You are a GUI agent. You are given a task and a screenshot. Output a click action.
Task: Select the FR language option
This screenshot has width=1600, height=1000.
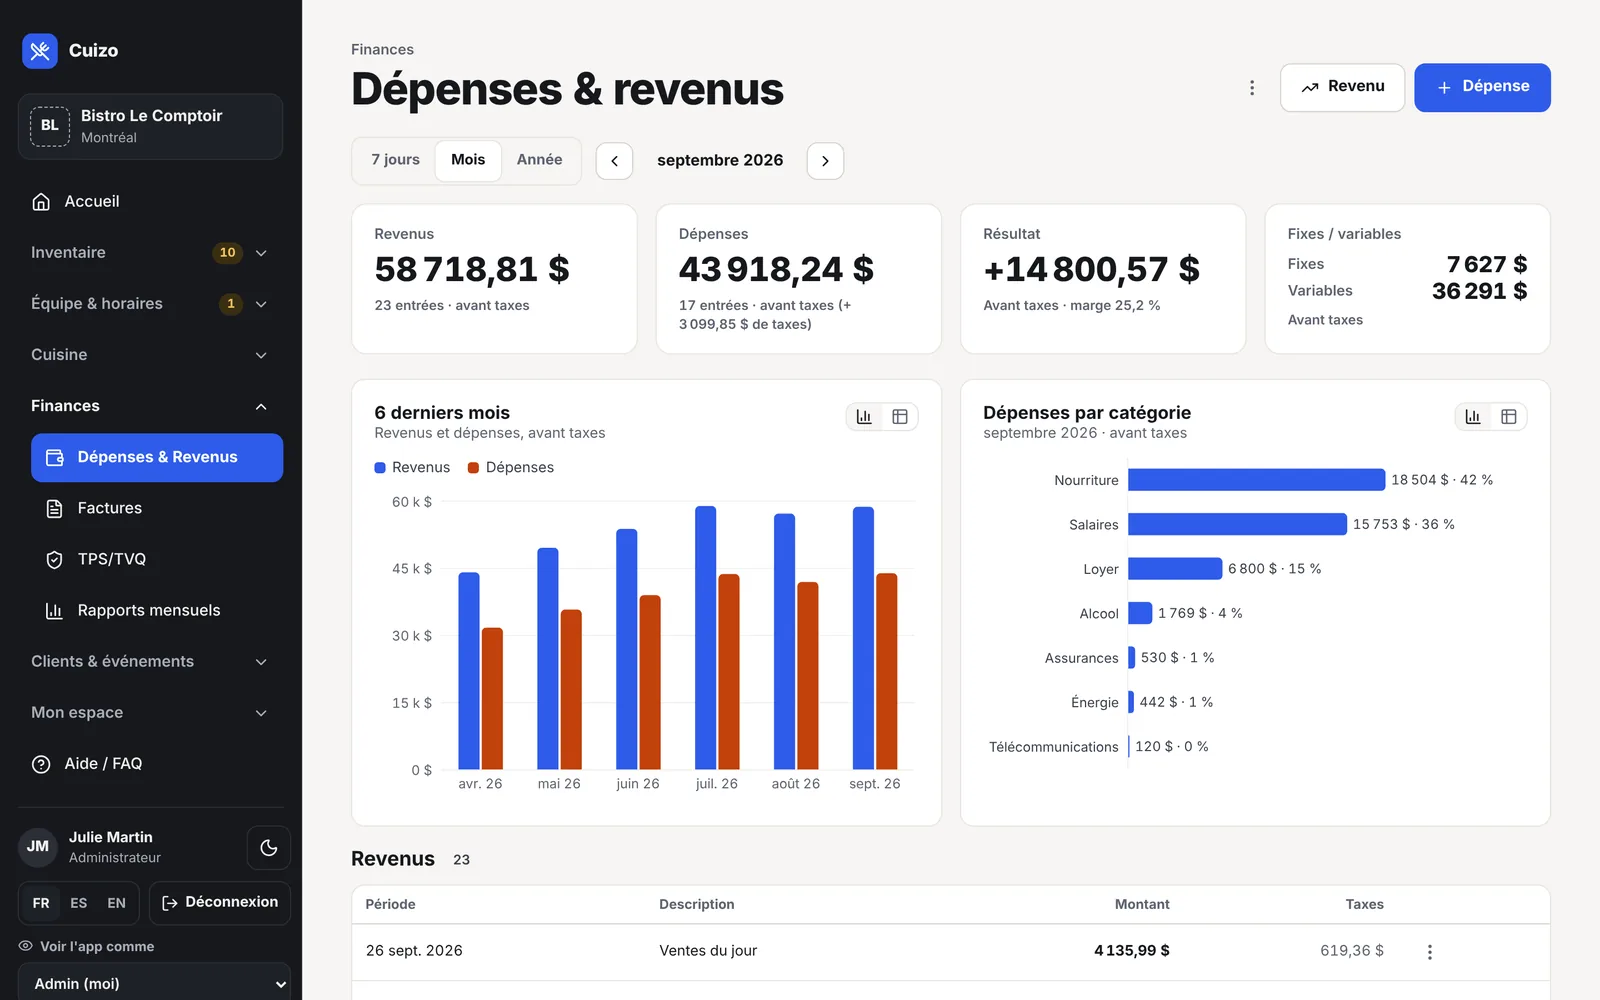(41, 903)
